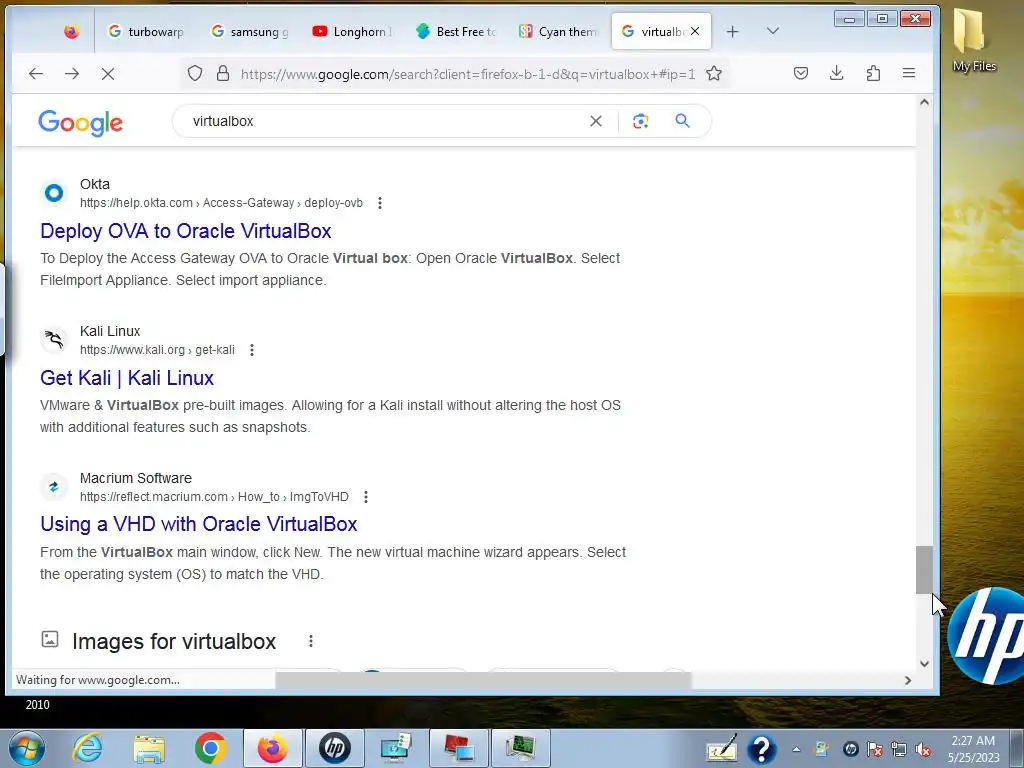Click the help.okta.com result URL

pos(221,203)
